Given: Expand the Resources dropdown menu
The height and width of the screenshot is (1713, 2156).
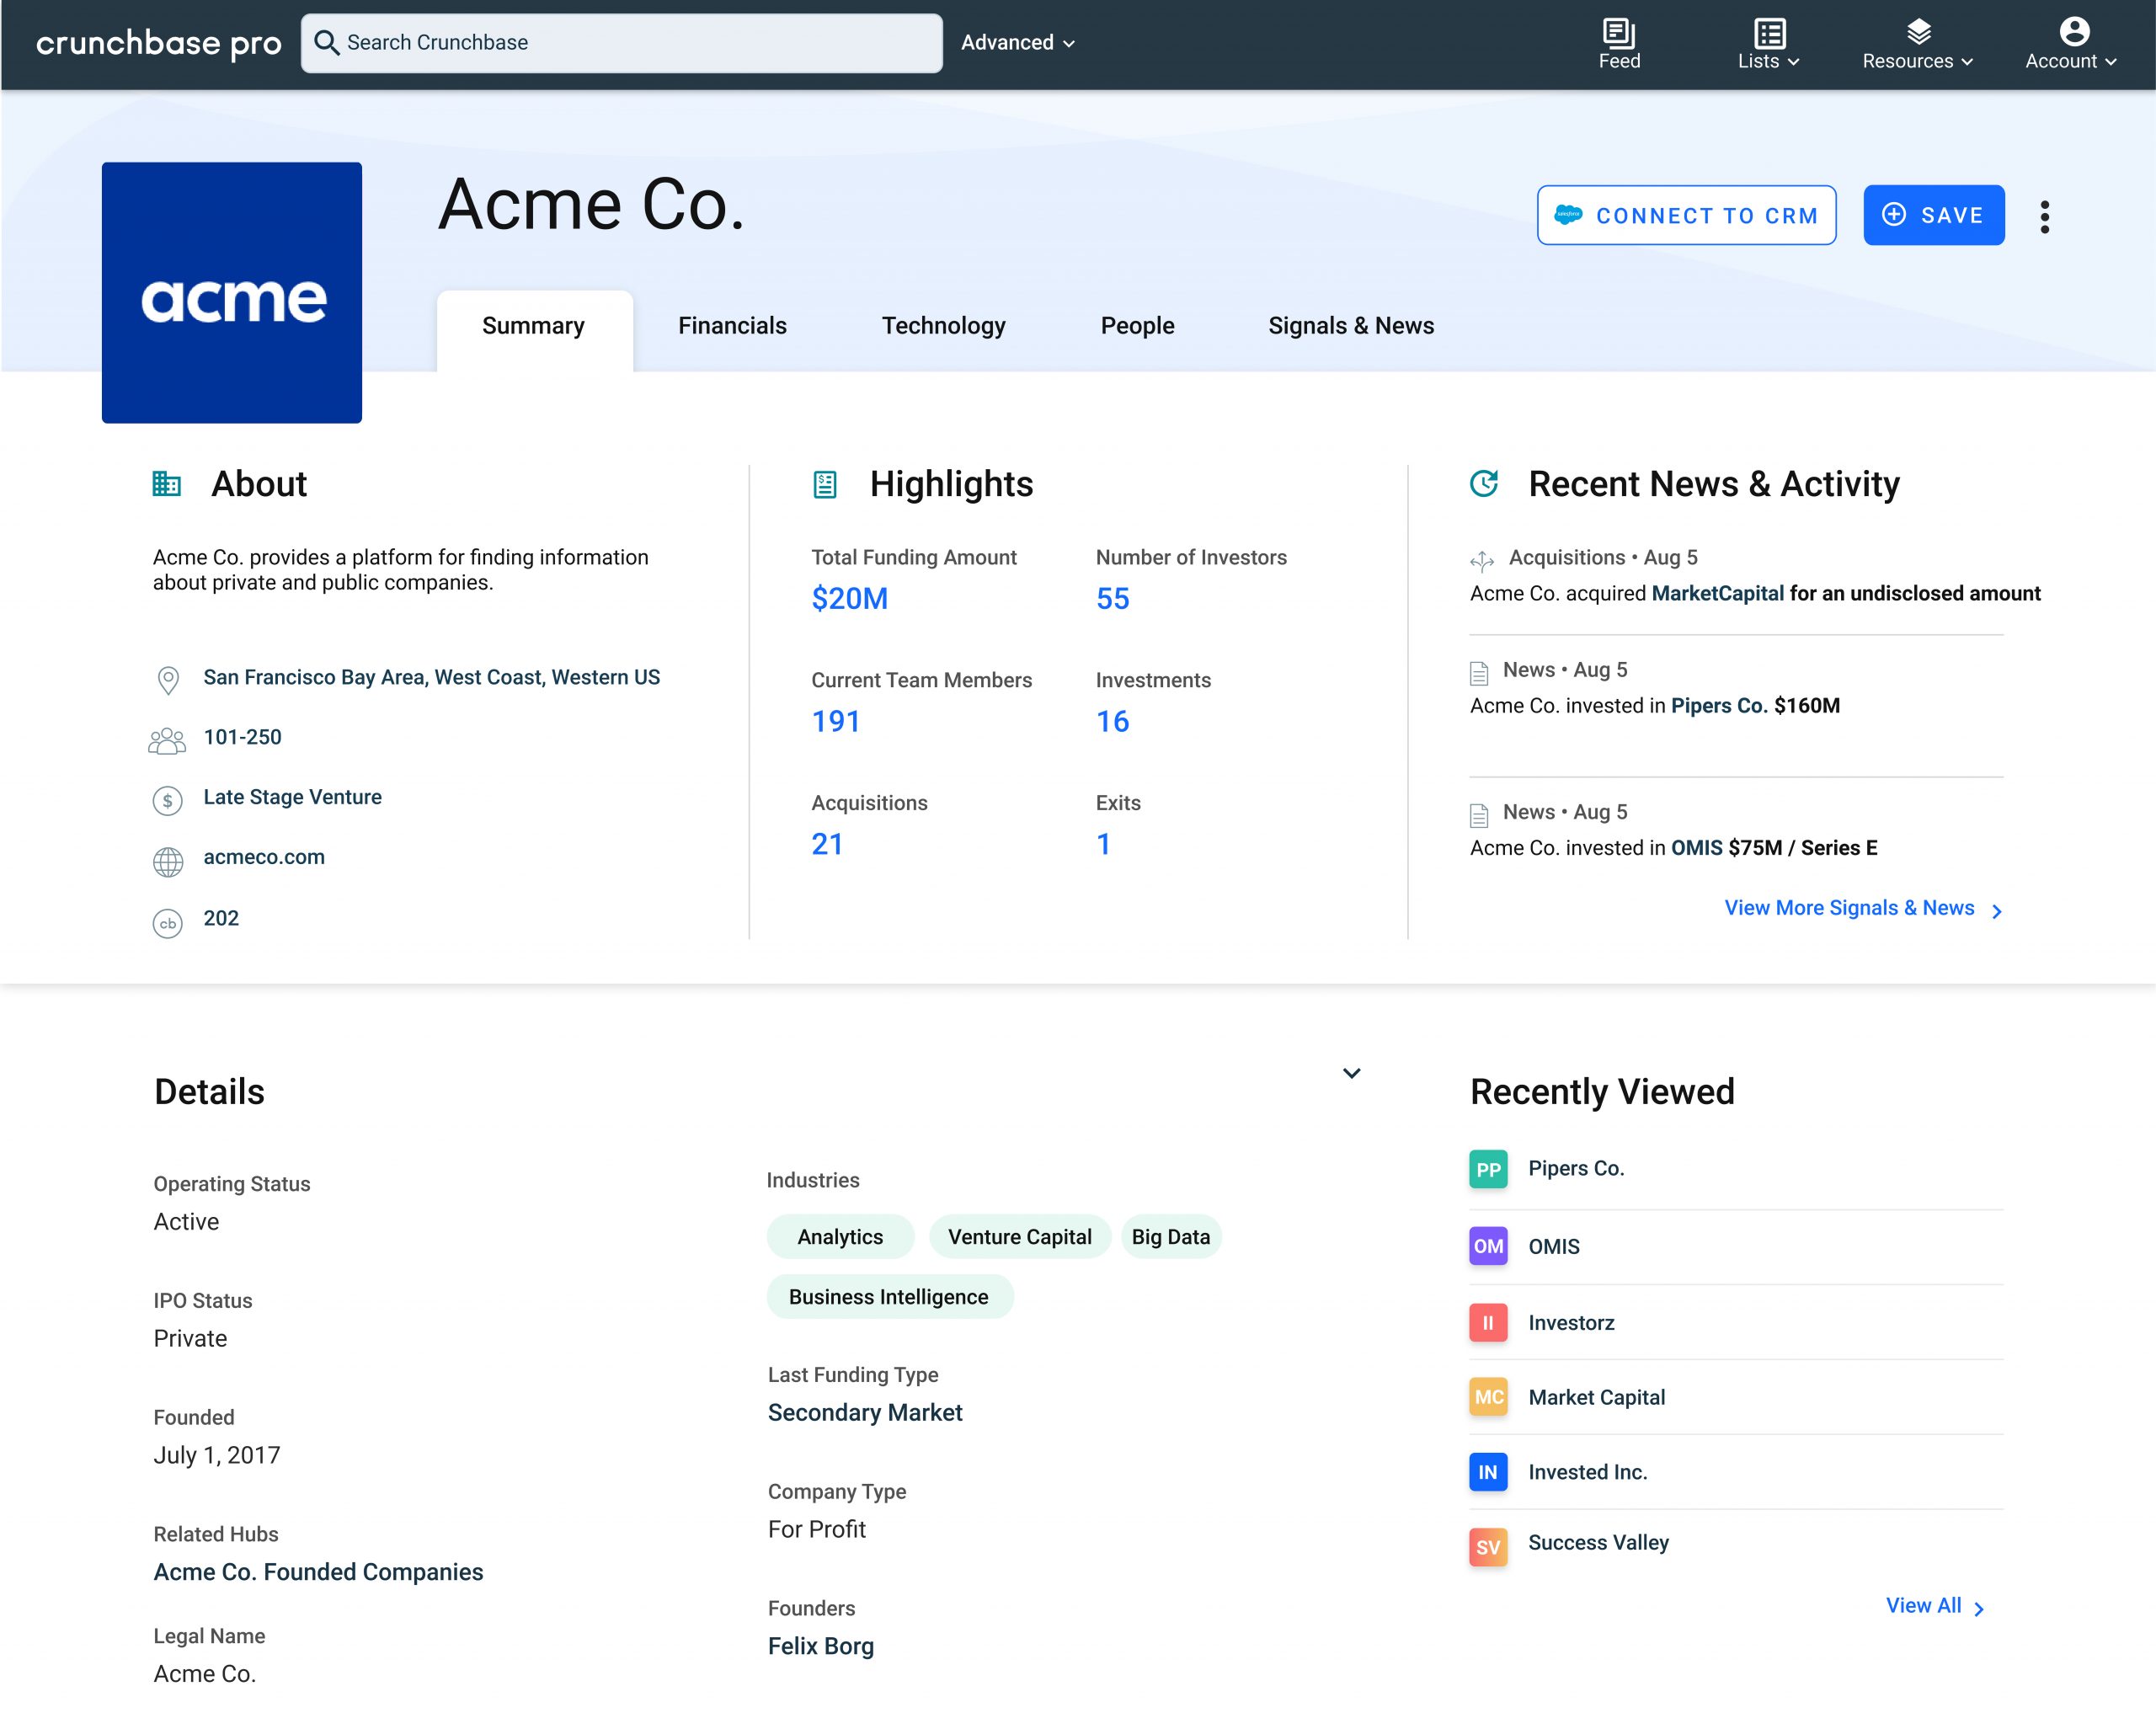Looking at the screenshot, I should point(1914,42).
